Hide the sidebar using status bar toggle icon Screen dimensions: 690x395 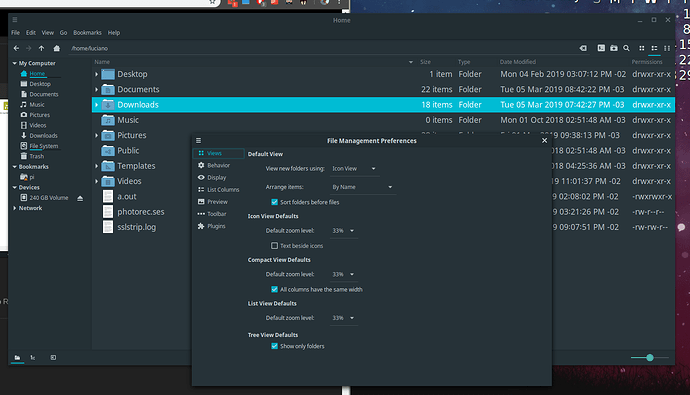pos(53,358)
